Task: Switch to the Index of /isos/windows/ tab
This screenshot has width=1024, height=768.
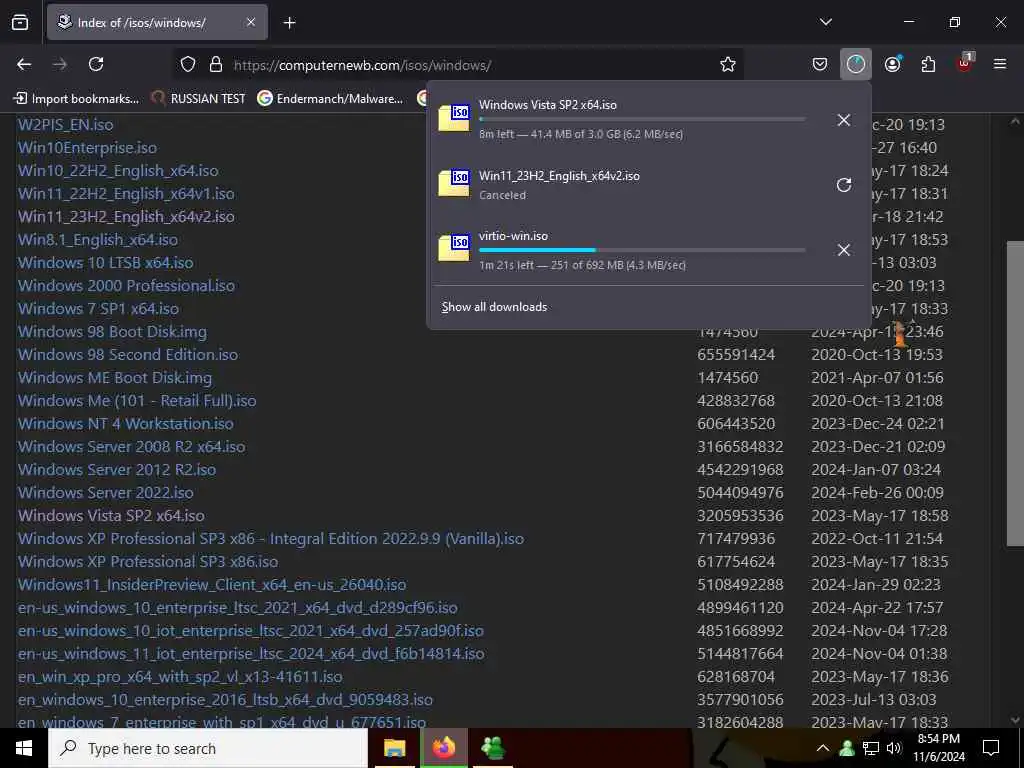Action: 157,22
